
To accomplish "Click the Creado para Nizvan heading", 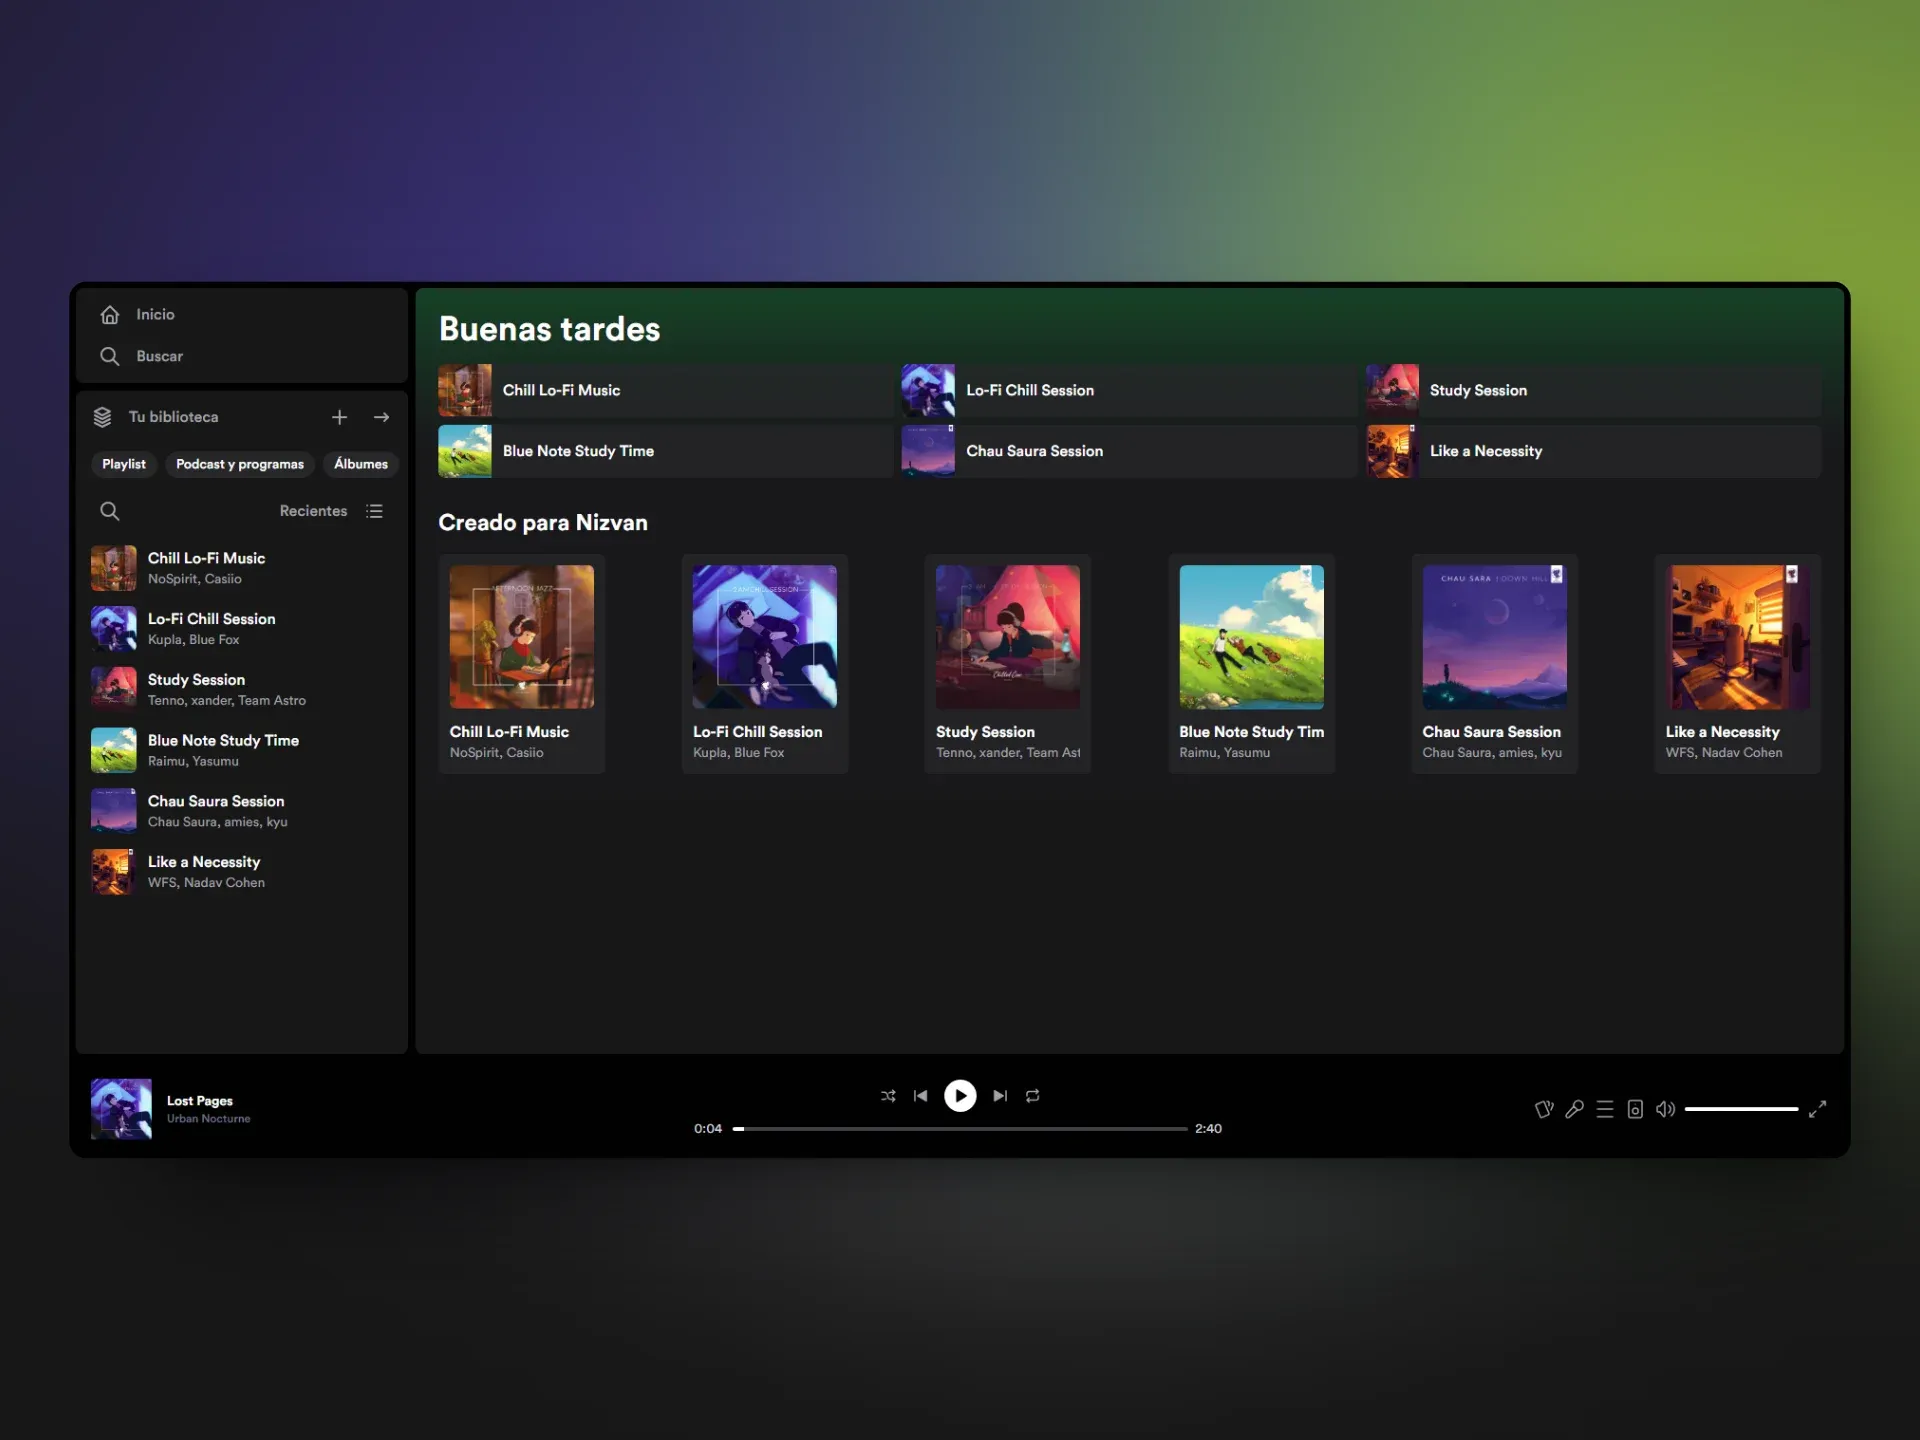I will (543, 523).
